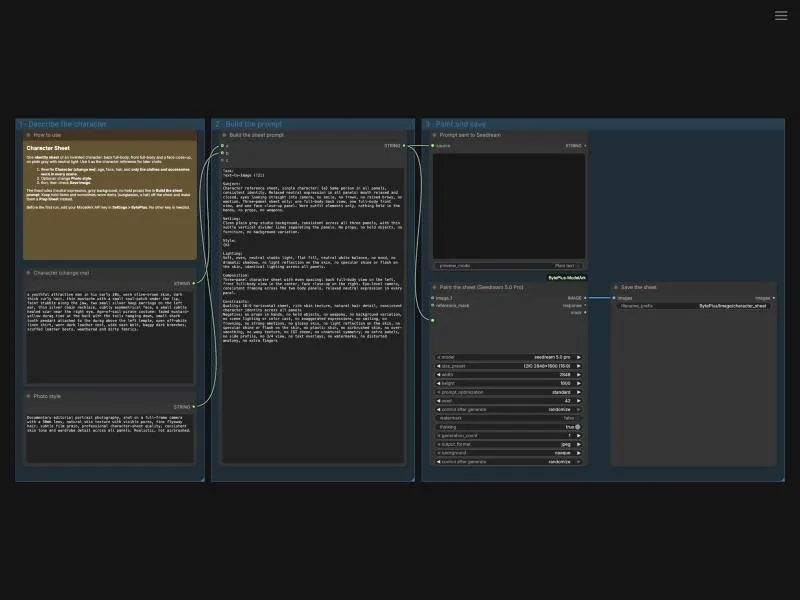Click the STRING output socket of Character node

click(x=194, y=283)
